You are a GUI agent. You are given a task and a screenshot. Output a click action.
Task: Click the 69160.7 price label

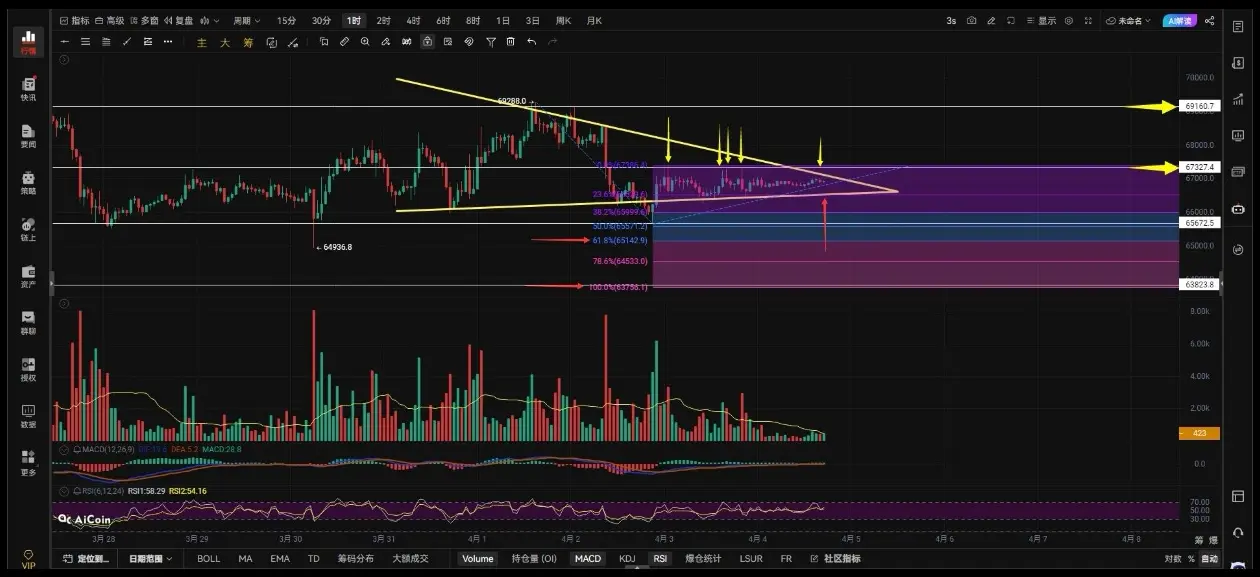click(x=1199, y=106)
